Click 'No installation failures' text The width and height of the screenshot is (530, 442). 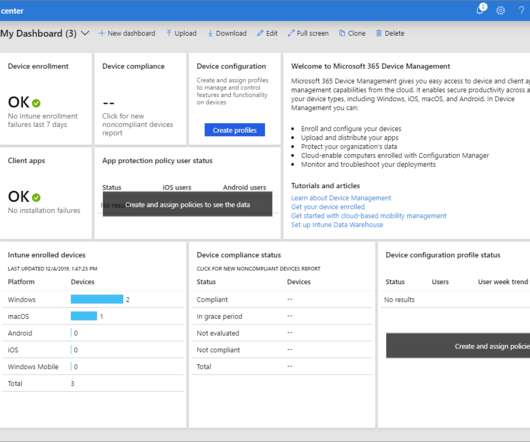[x=44, y=211]
